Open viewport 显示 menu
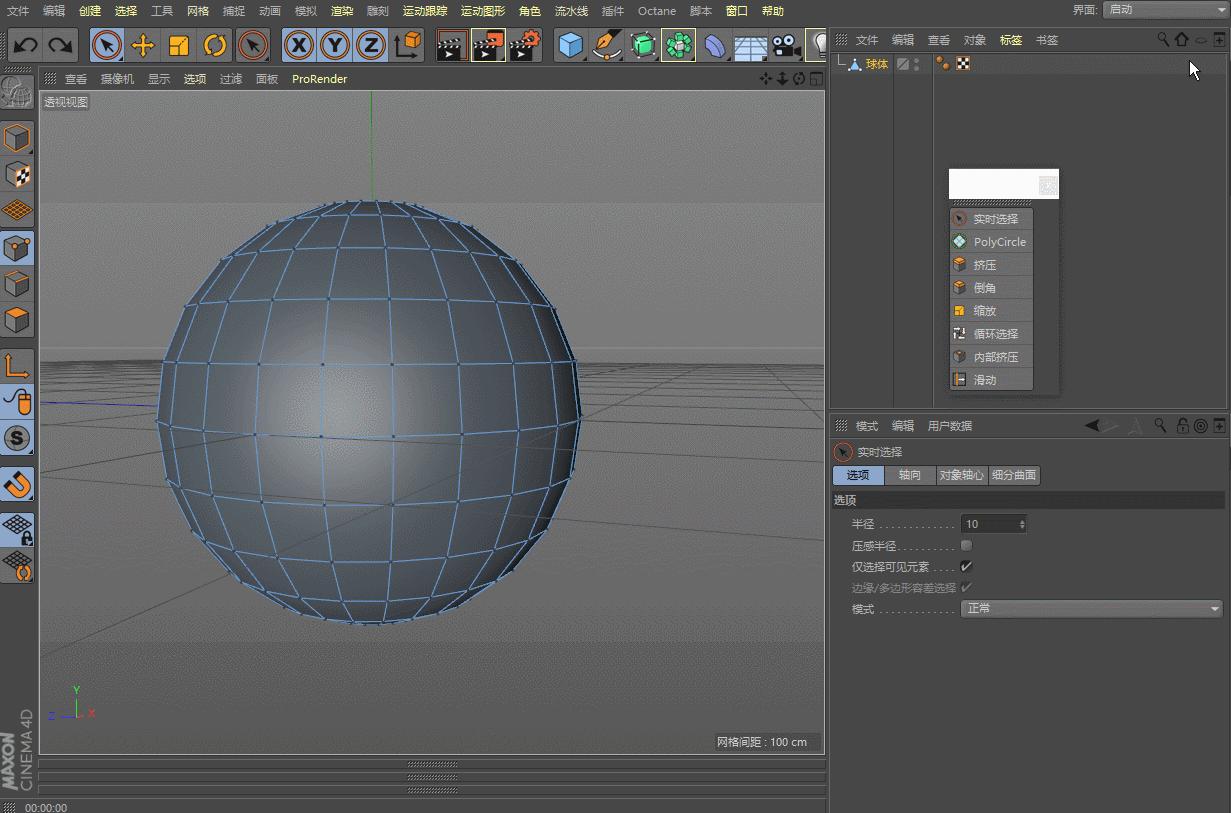 159,79
